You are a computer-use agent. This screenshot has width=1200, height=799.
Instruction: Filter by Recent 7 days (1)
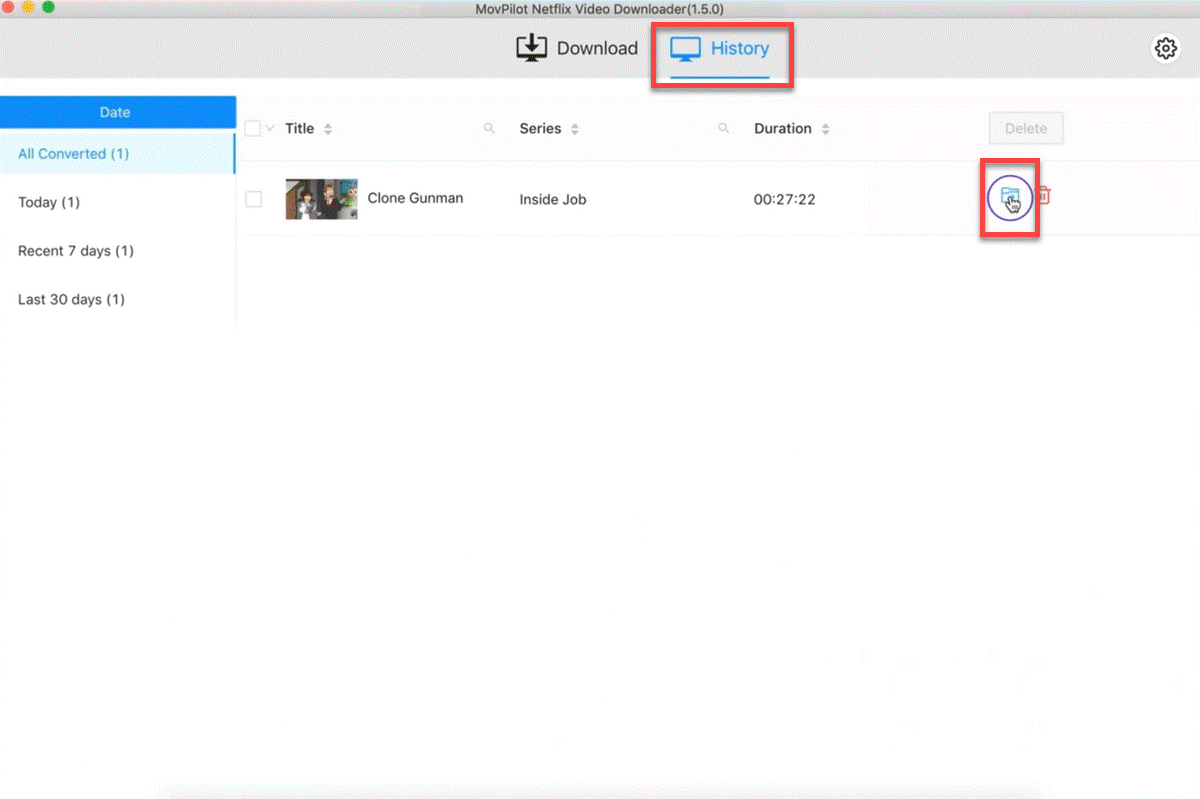coord(76,251)
